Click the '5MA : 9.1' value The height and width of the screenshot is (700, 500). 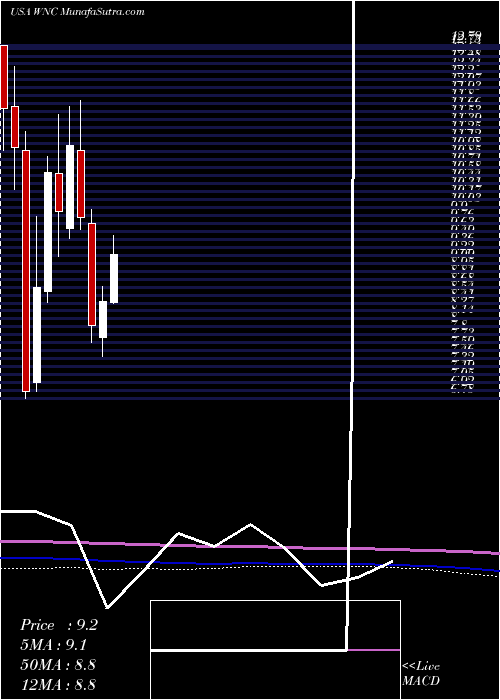54,645
